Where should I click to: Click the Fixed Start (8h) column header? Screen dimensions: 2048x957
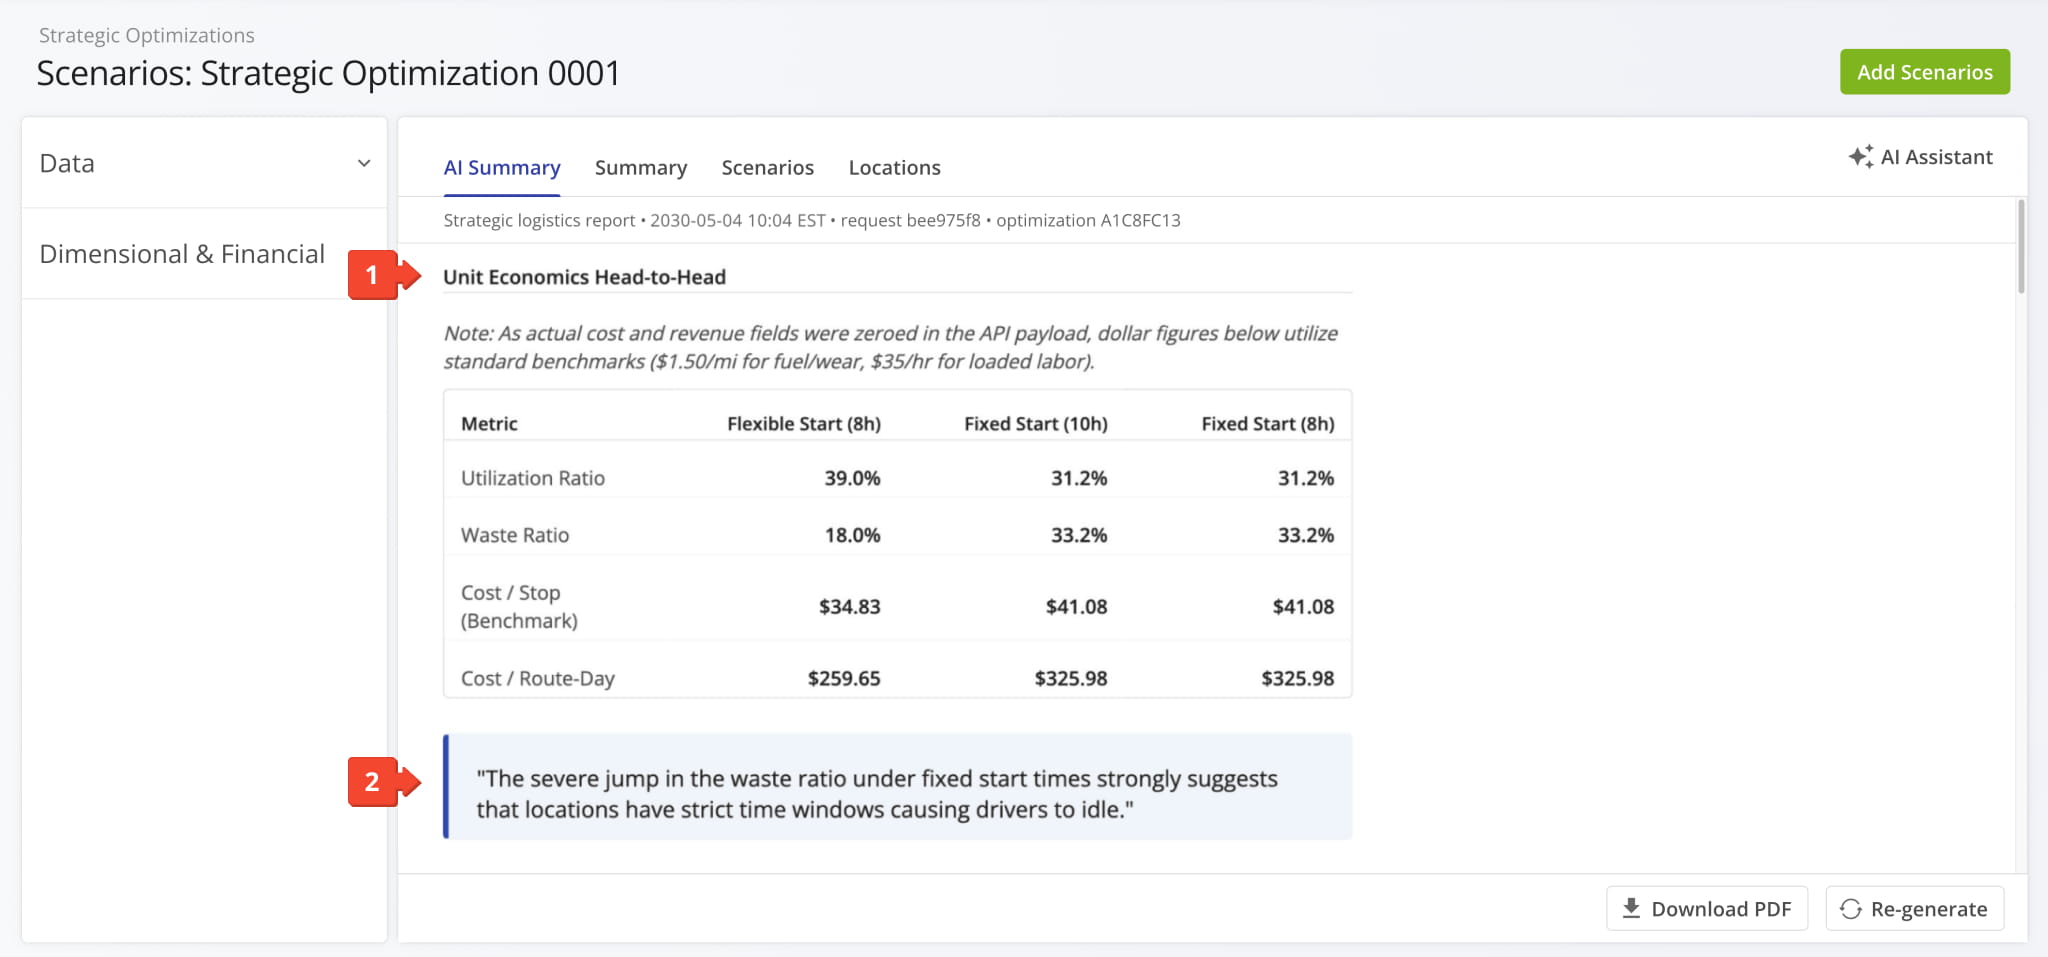(1268, 423)
